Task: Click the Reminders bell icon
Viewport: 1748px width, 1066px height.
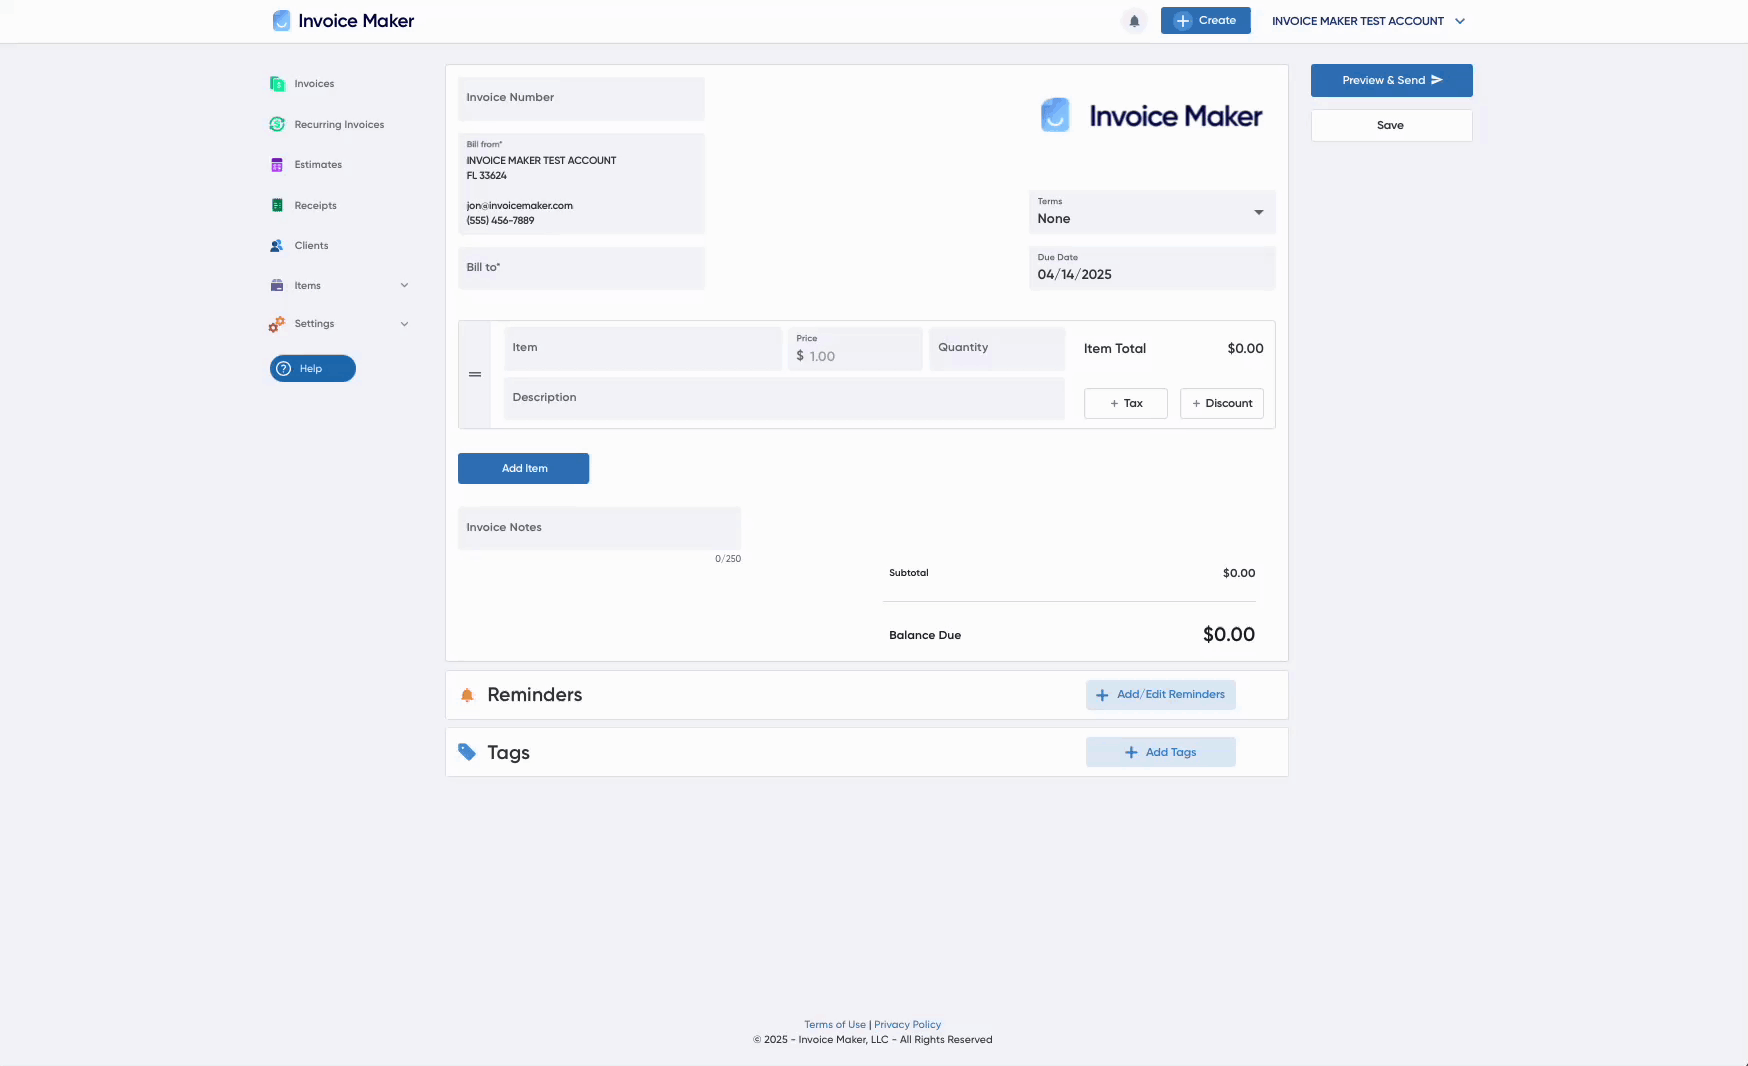Action: [x=467, y=695]
